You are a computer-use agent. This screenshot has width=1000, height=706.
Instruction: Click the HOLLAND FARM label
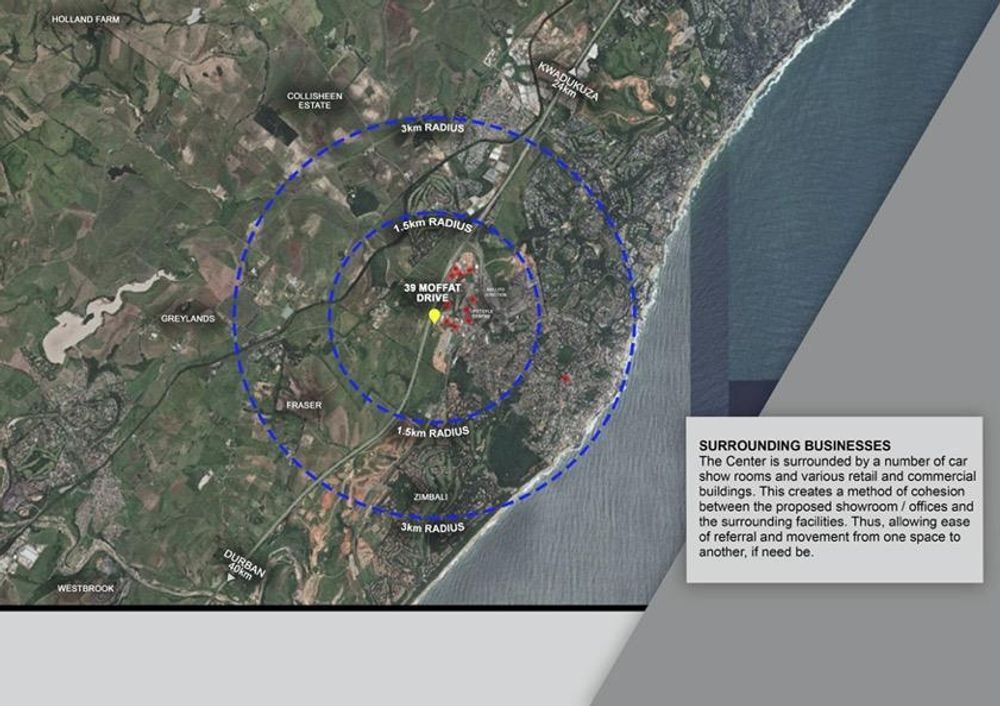[x=85, y=19]
